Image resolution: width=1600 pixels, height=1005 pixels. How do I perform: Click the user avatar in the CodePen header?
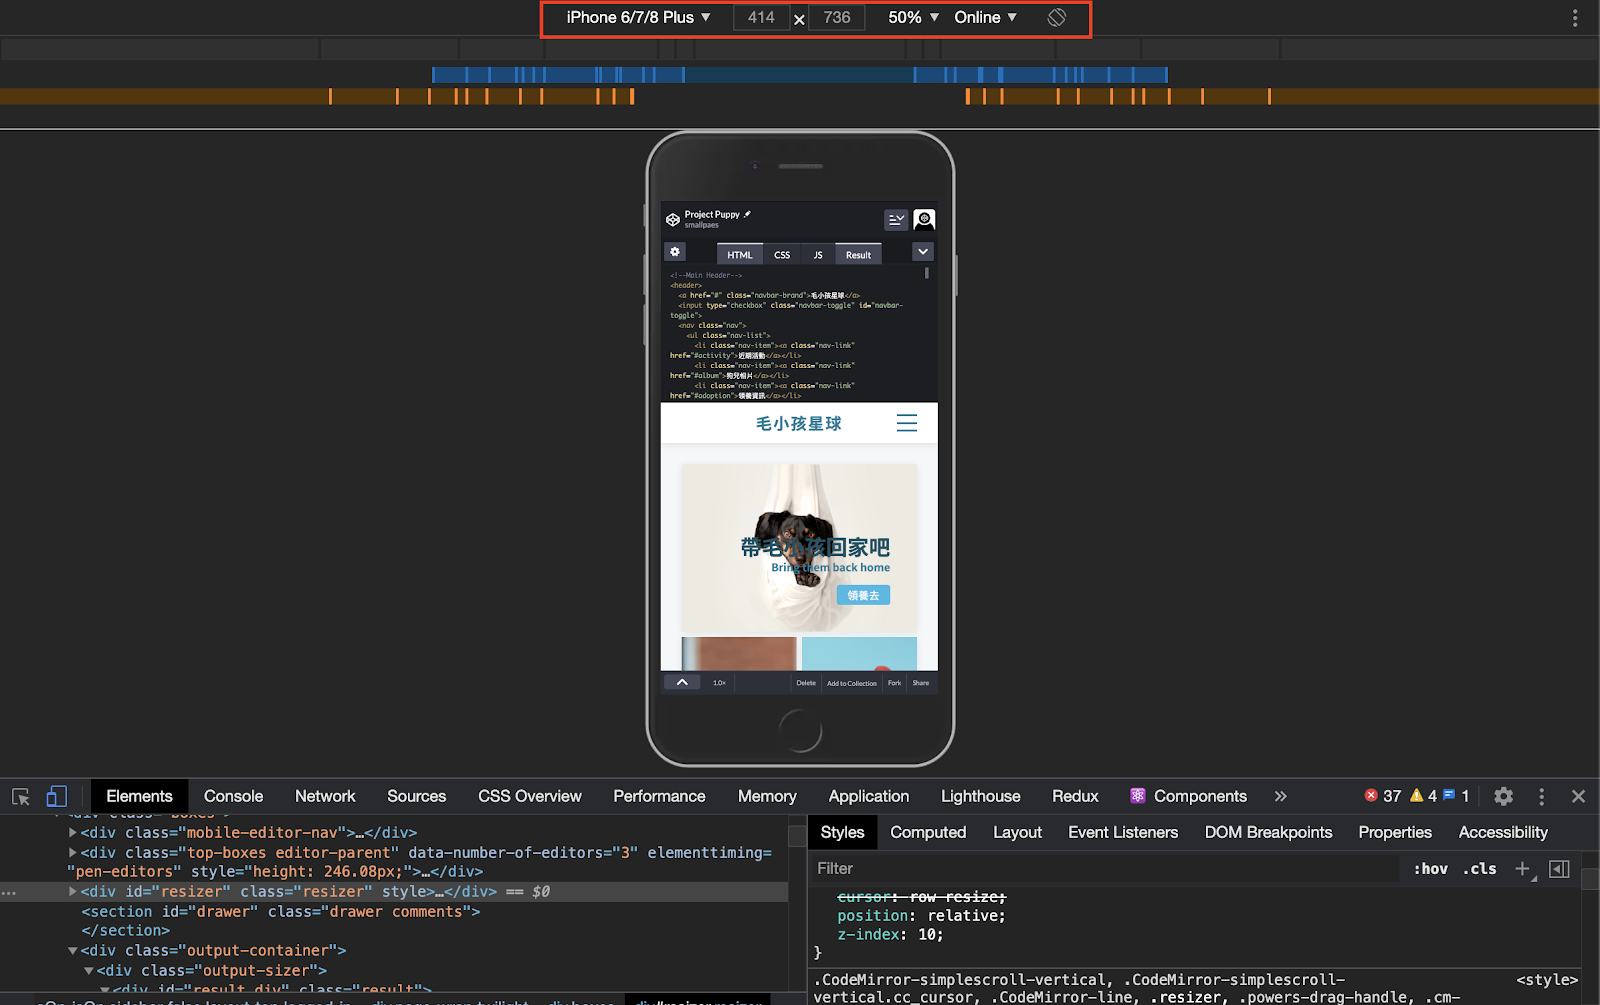[924, 219]
